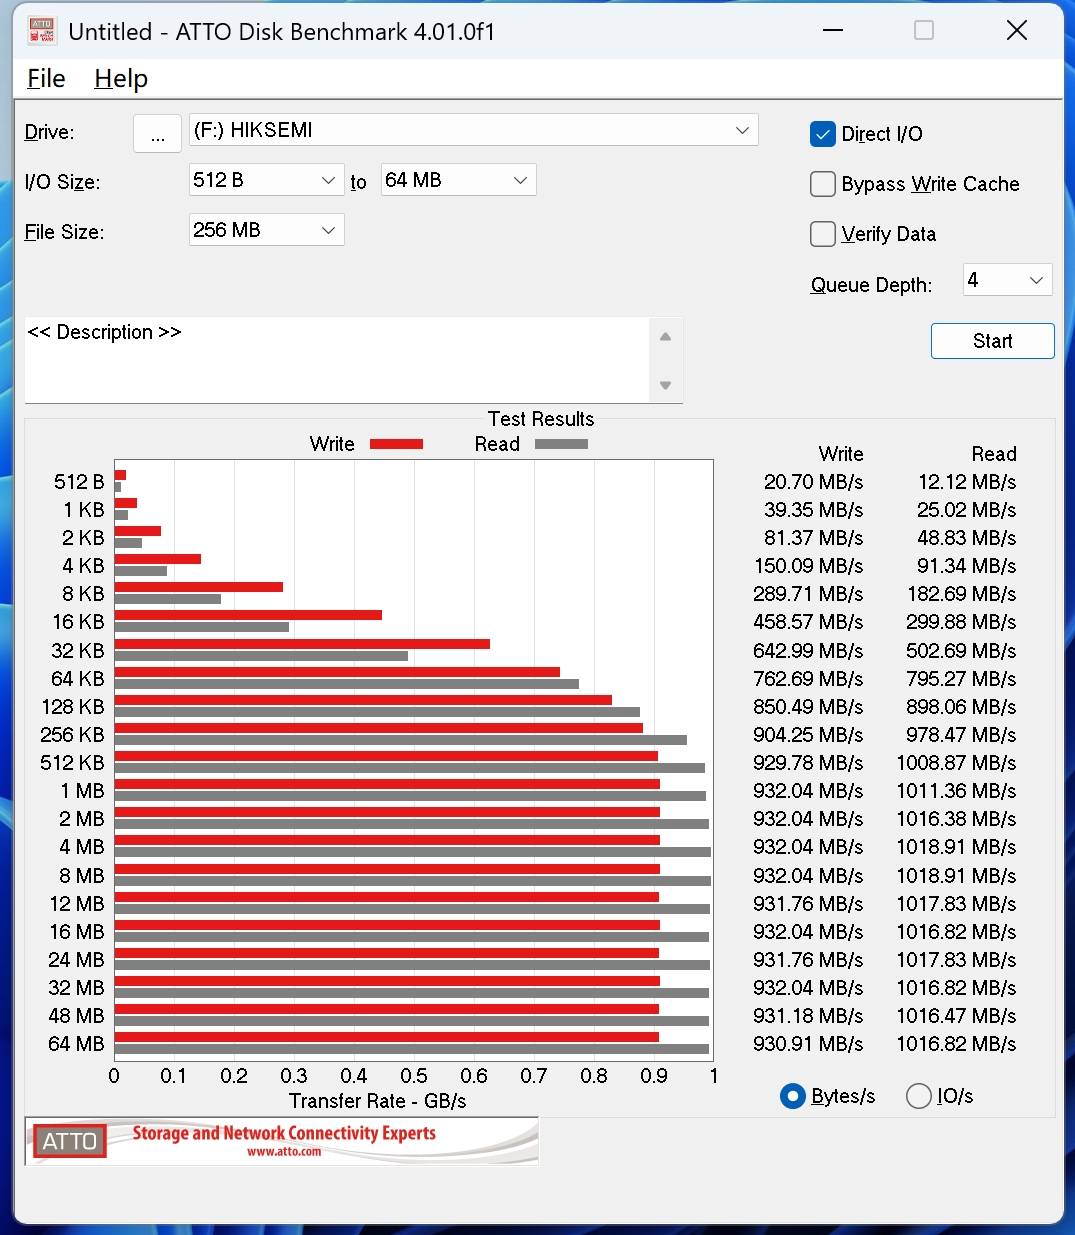The image size is (1075, 1235).
Task: Select the Bytes/s radio button
Action: point(792,1096)
